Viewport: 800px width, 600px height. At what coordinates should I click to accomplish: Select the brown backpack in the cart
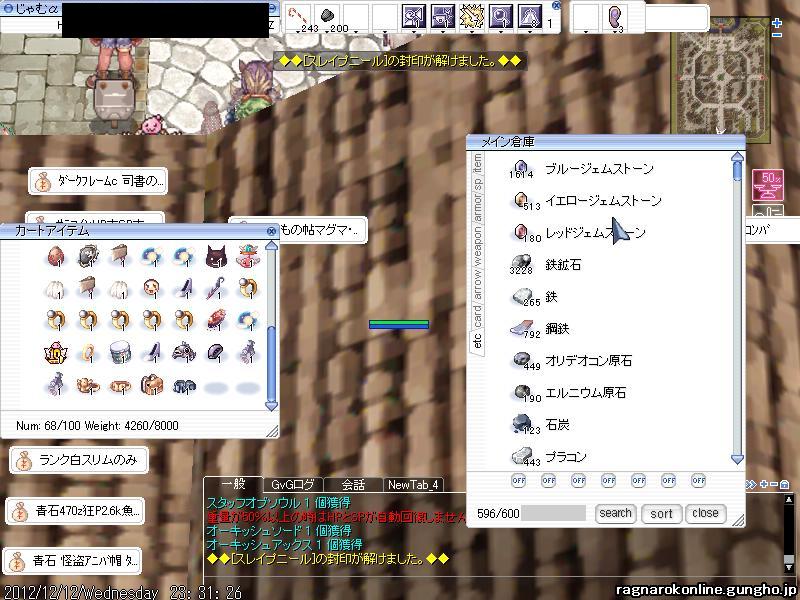152,385
